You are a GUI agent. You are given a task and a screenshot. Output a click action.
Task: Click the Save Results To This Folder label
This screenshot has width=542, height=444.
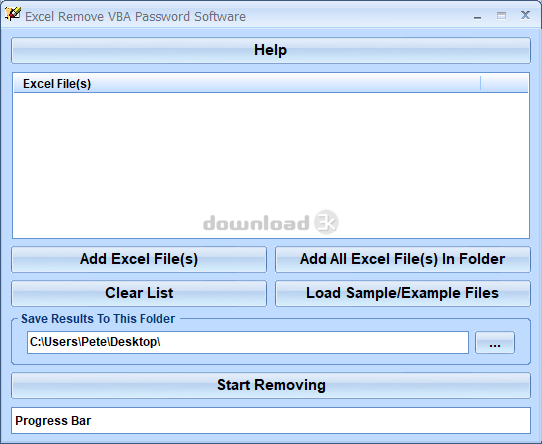coord(98,319)
